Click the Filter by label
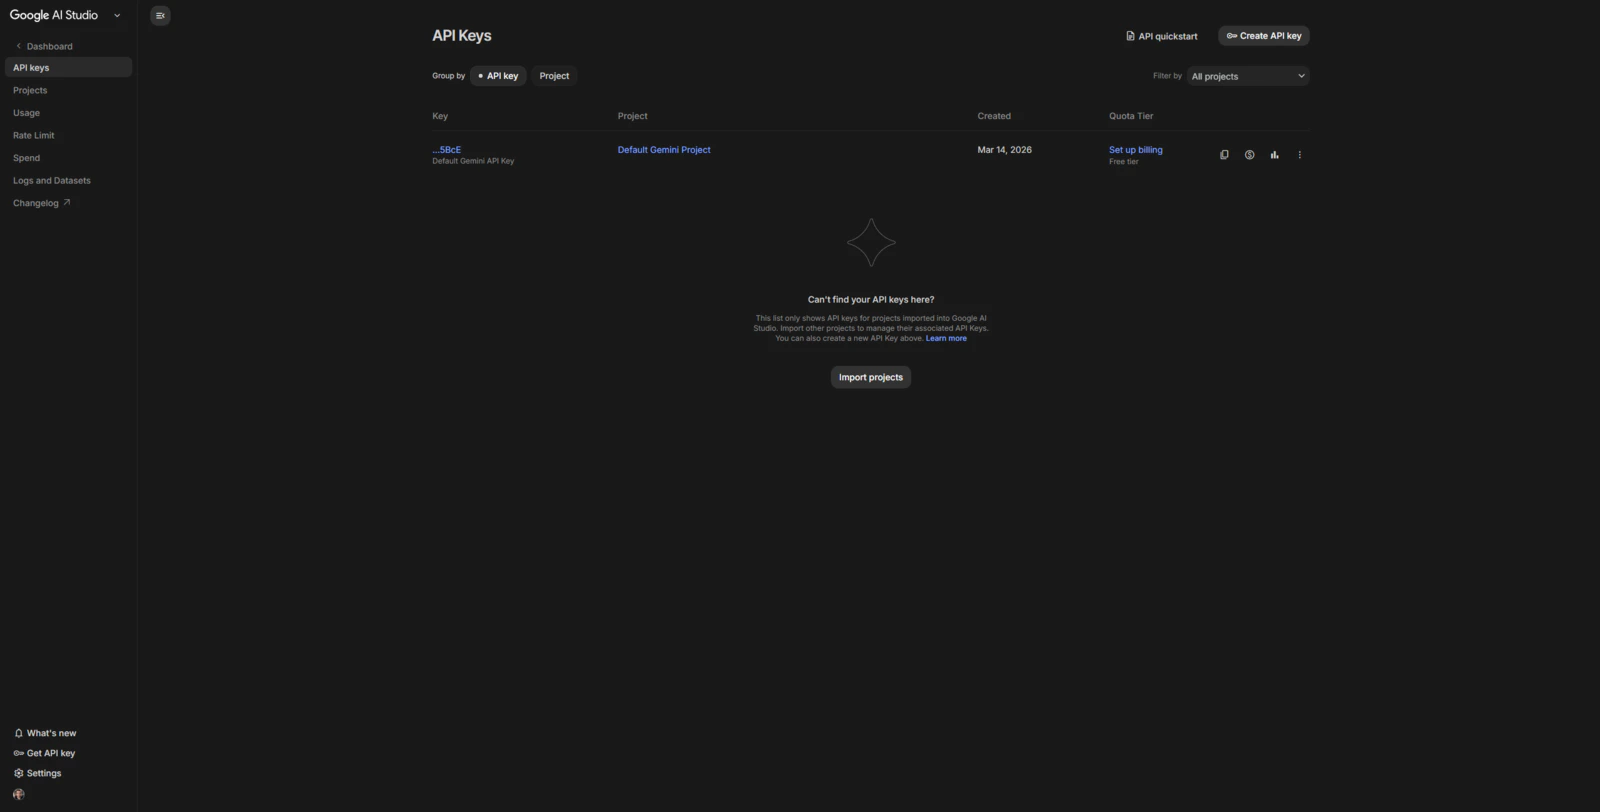This screenshot has width=1600, height=812. pyautogui.click(x=1167, y=76)
